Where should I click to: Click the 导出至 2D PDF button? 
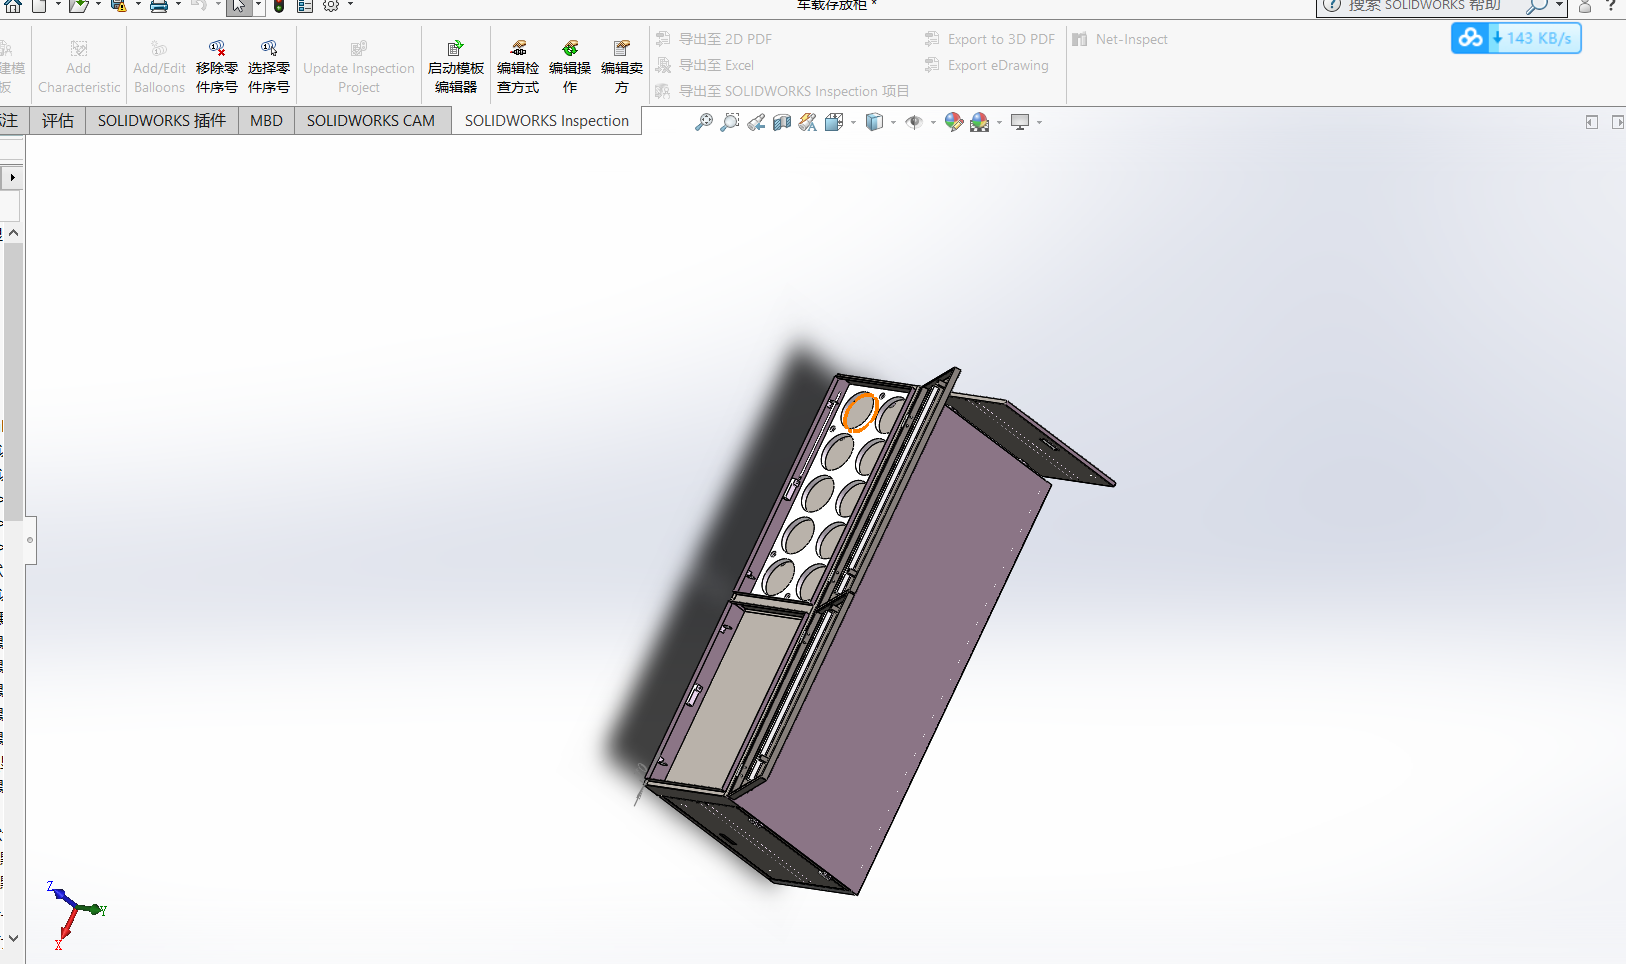[x=714, y=39]
